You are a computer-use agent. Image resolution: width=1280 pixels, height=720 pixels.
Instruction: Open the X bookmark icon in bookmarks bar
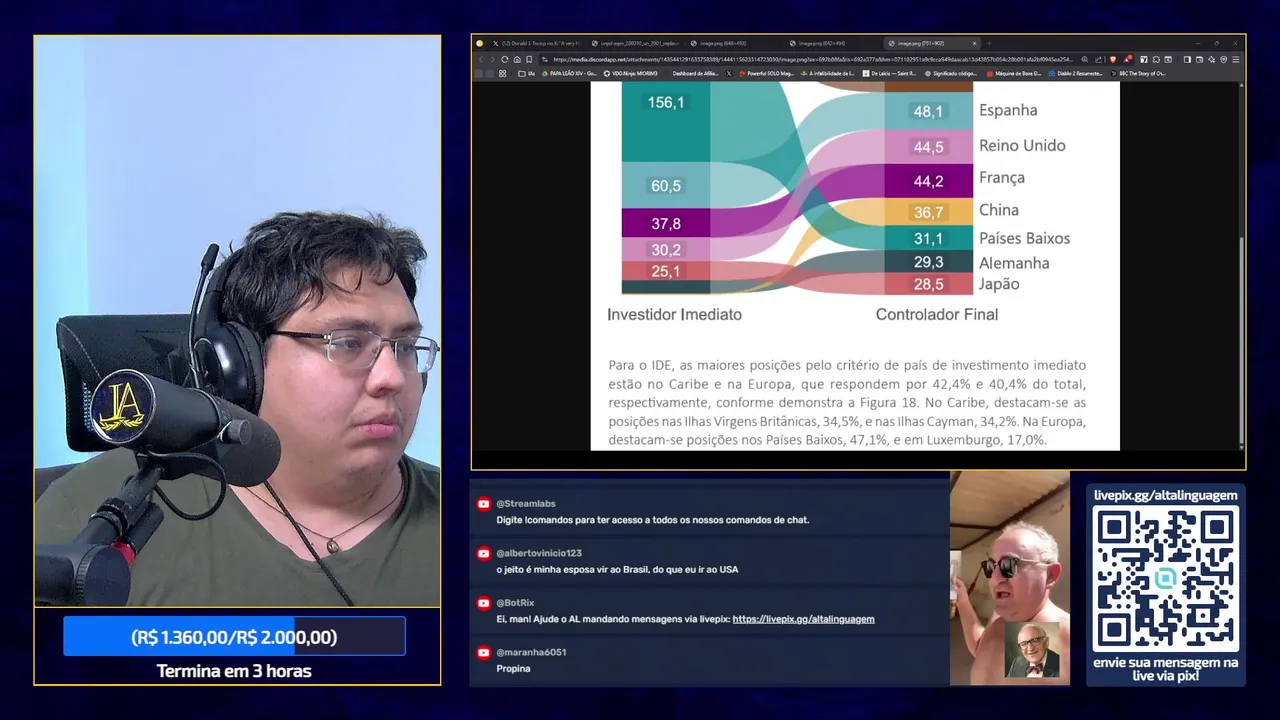[x=729, y=73]
